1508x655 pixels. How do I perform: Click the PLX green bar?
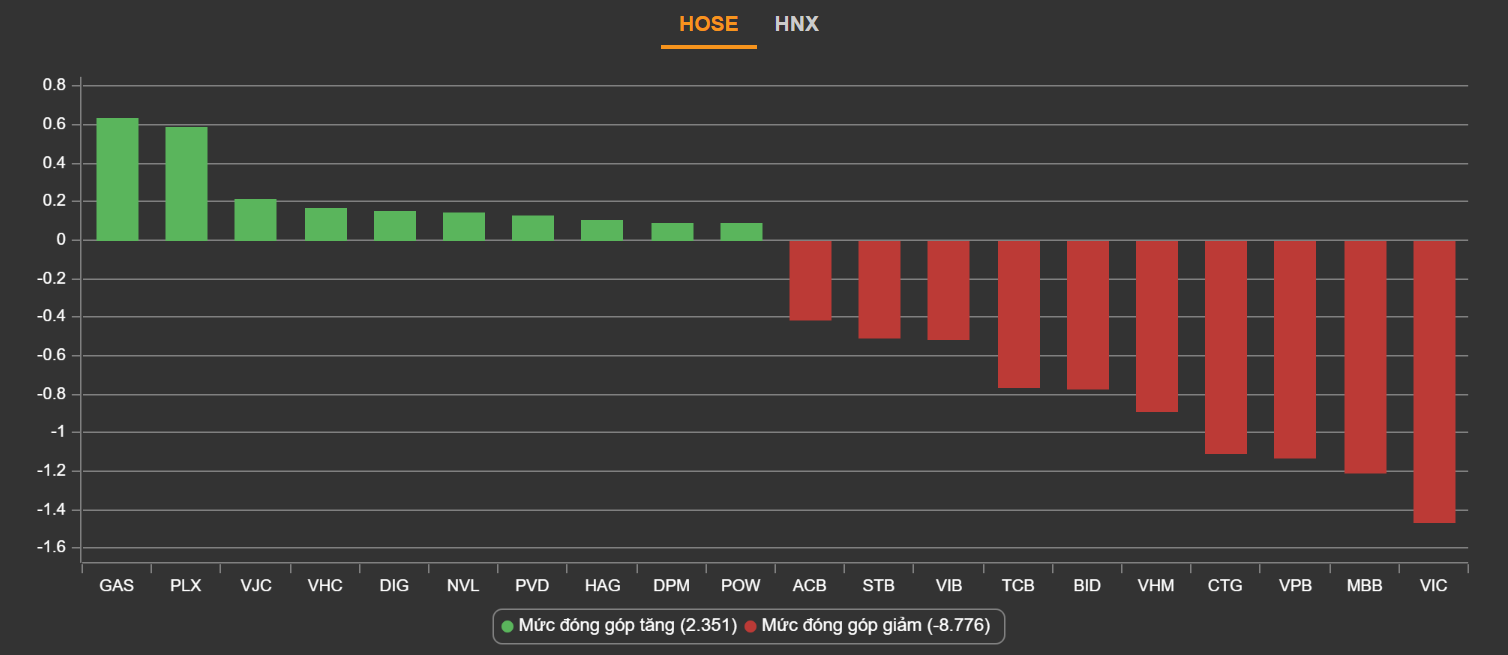click(x=186, y=184)
